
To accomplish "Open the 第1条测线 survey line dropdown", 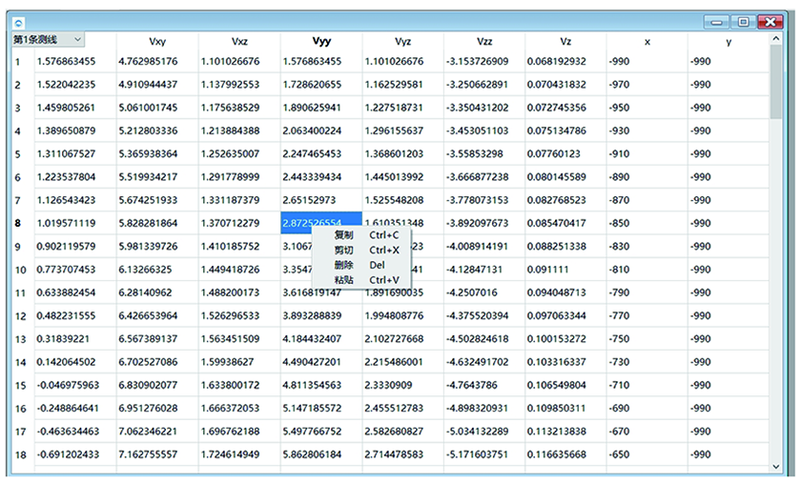I will point(48,39).
